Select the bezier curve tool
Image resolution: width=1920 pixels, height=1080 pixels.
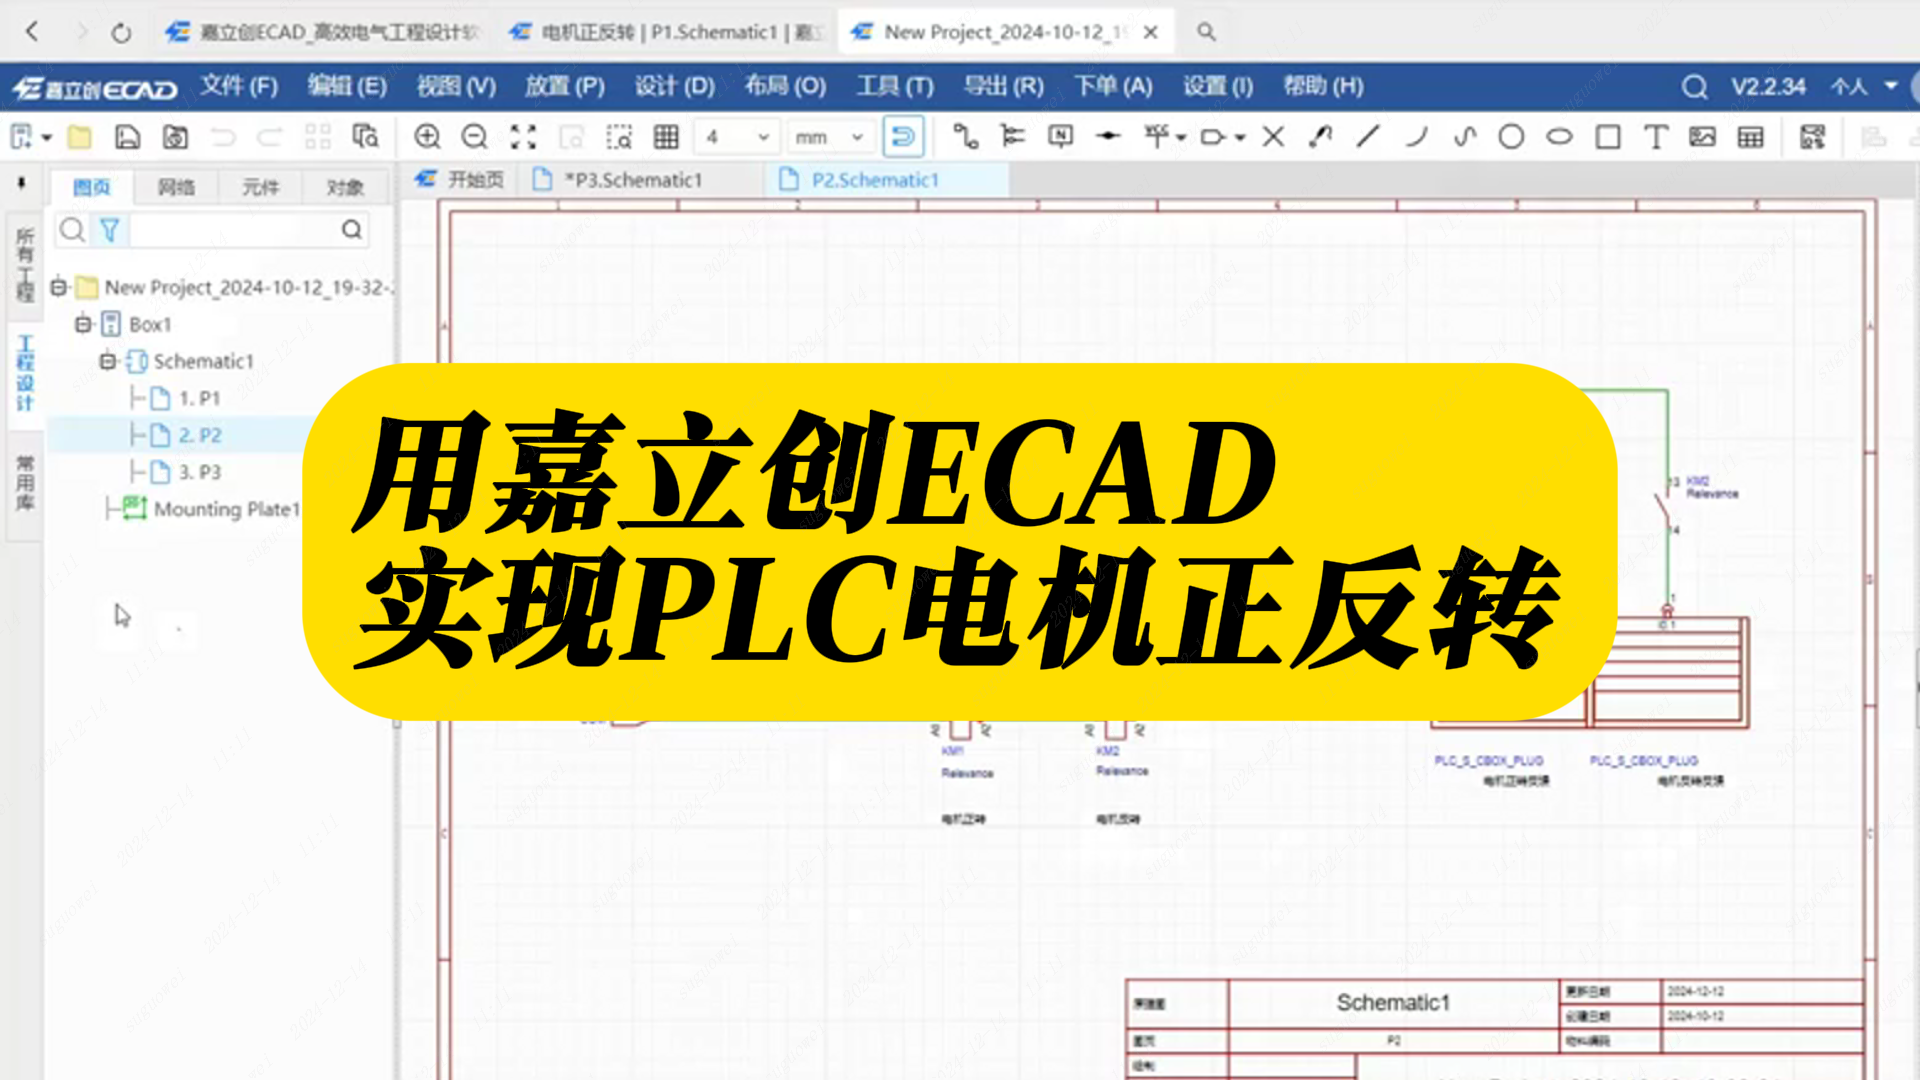tap(1464, 137)
